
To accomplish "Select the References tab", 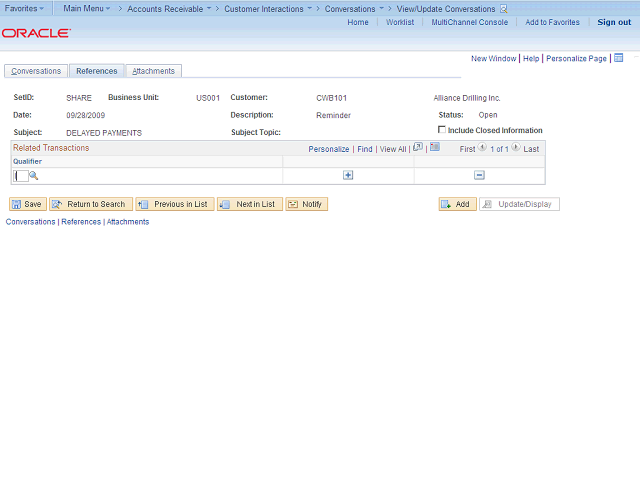I will point(97,71).
